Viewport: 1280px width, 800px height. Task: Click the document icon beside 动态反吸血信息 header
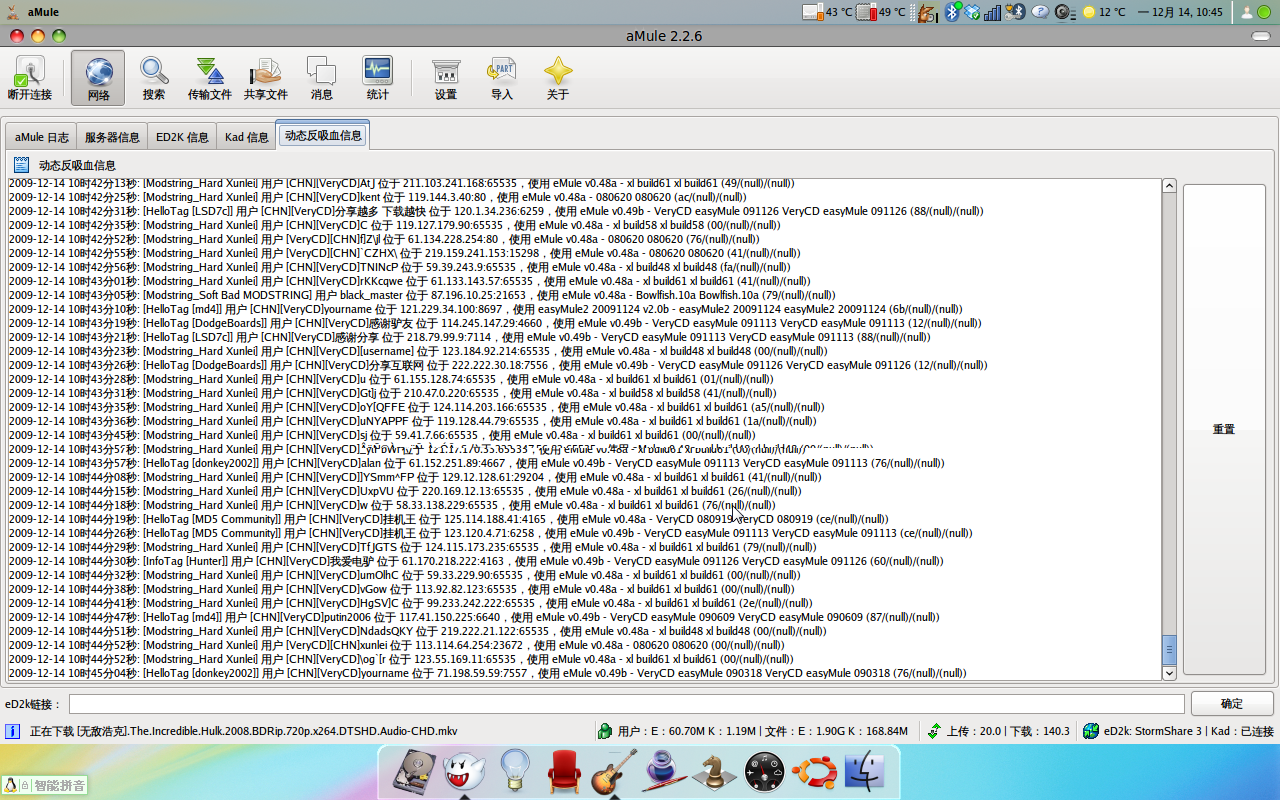point(22,165)
